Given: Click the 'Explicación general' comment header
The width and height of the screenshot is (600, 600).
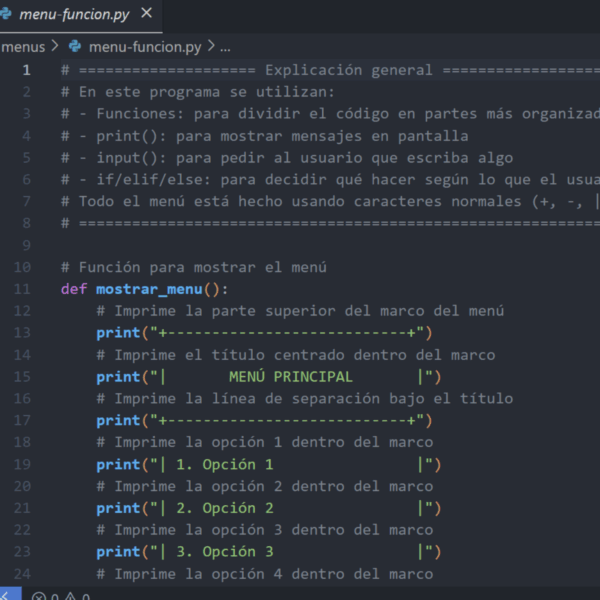Looking at the screenshot, I should tap(349, 70).
